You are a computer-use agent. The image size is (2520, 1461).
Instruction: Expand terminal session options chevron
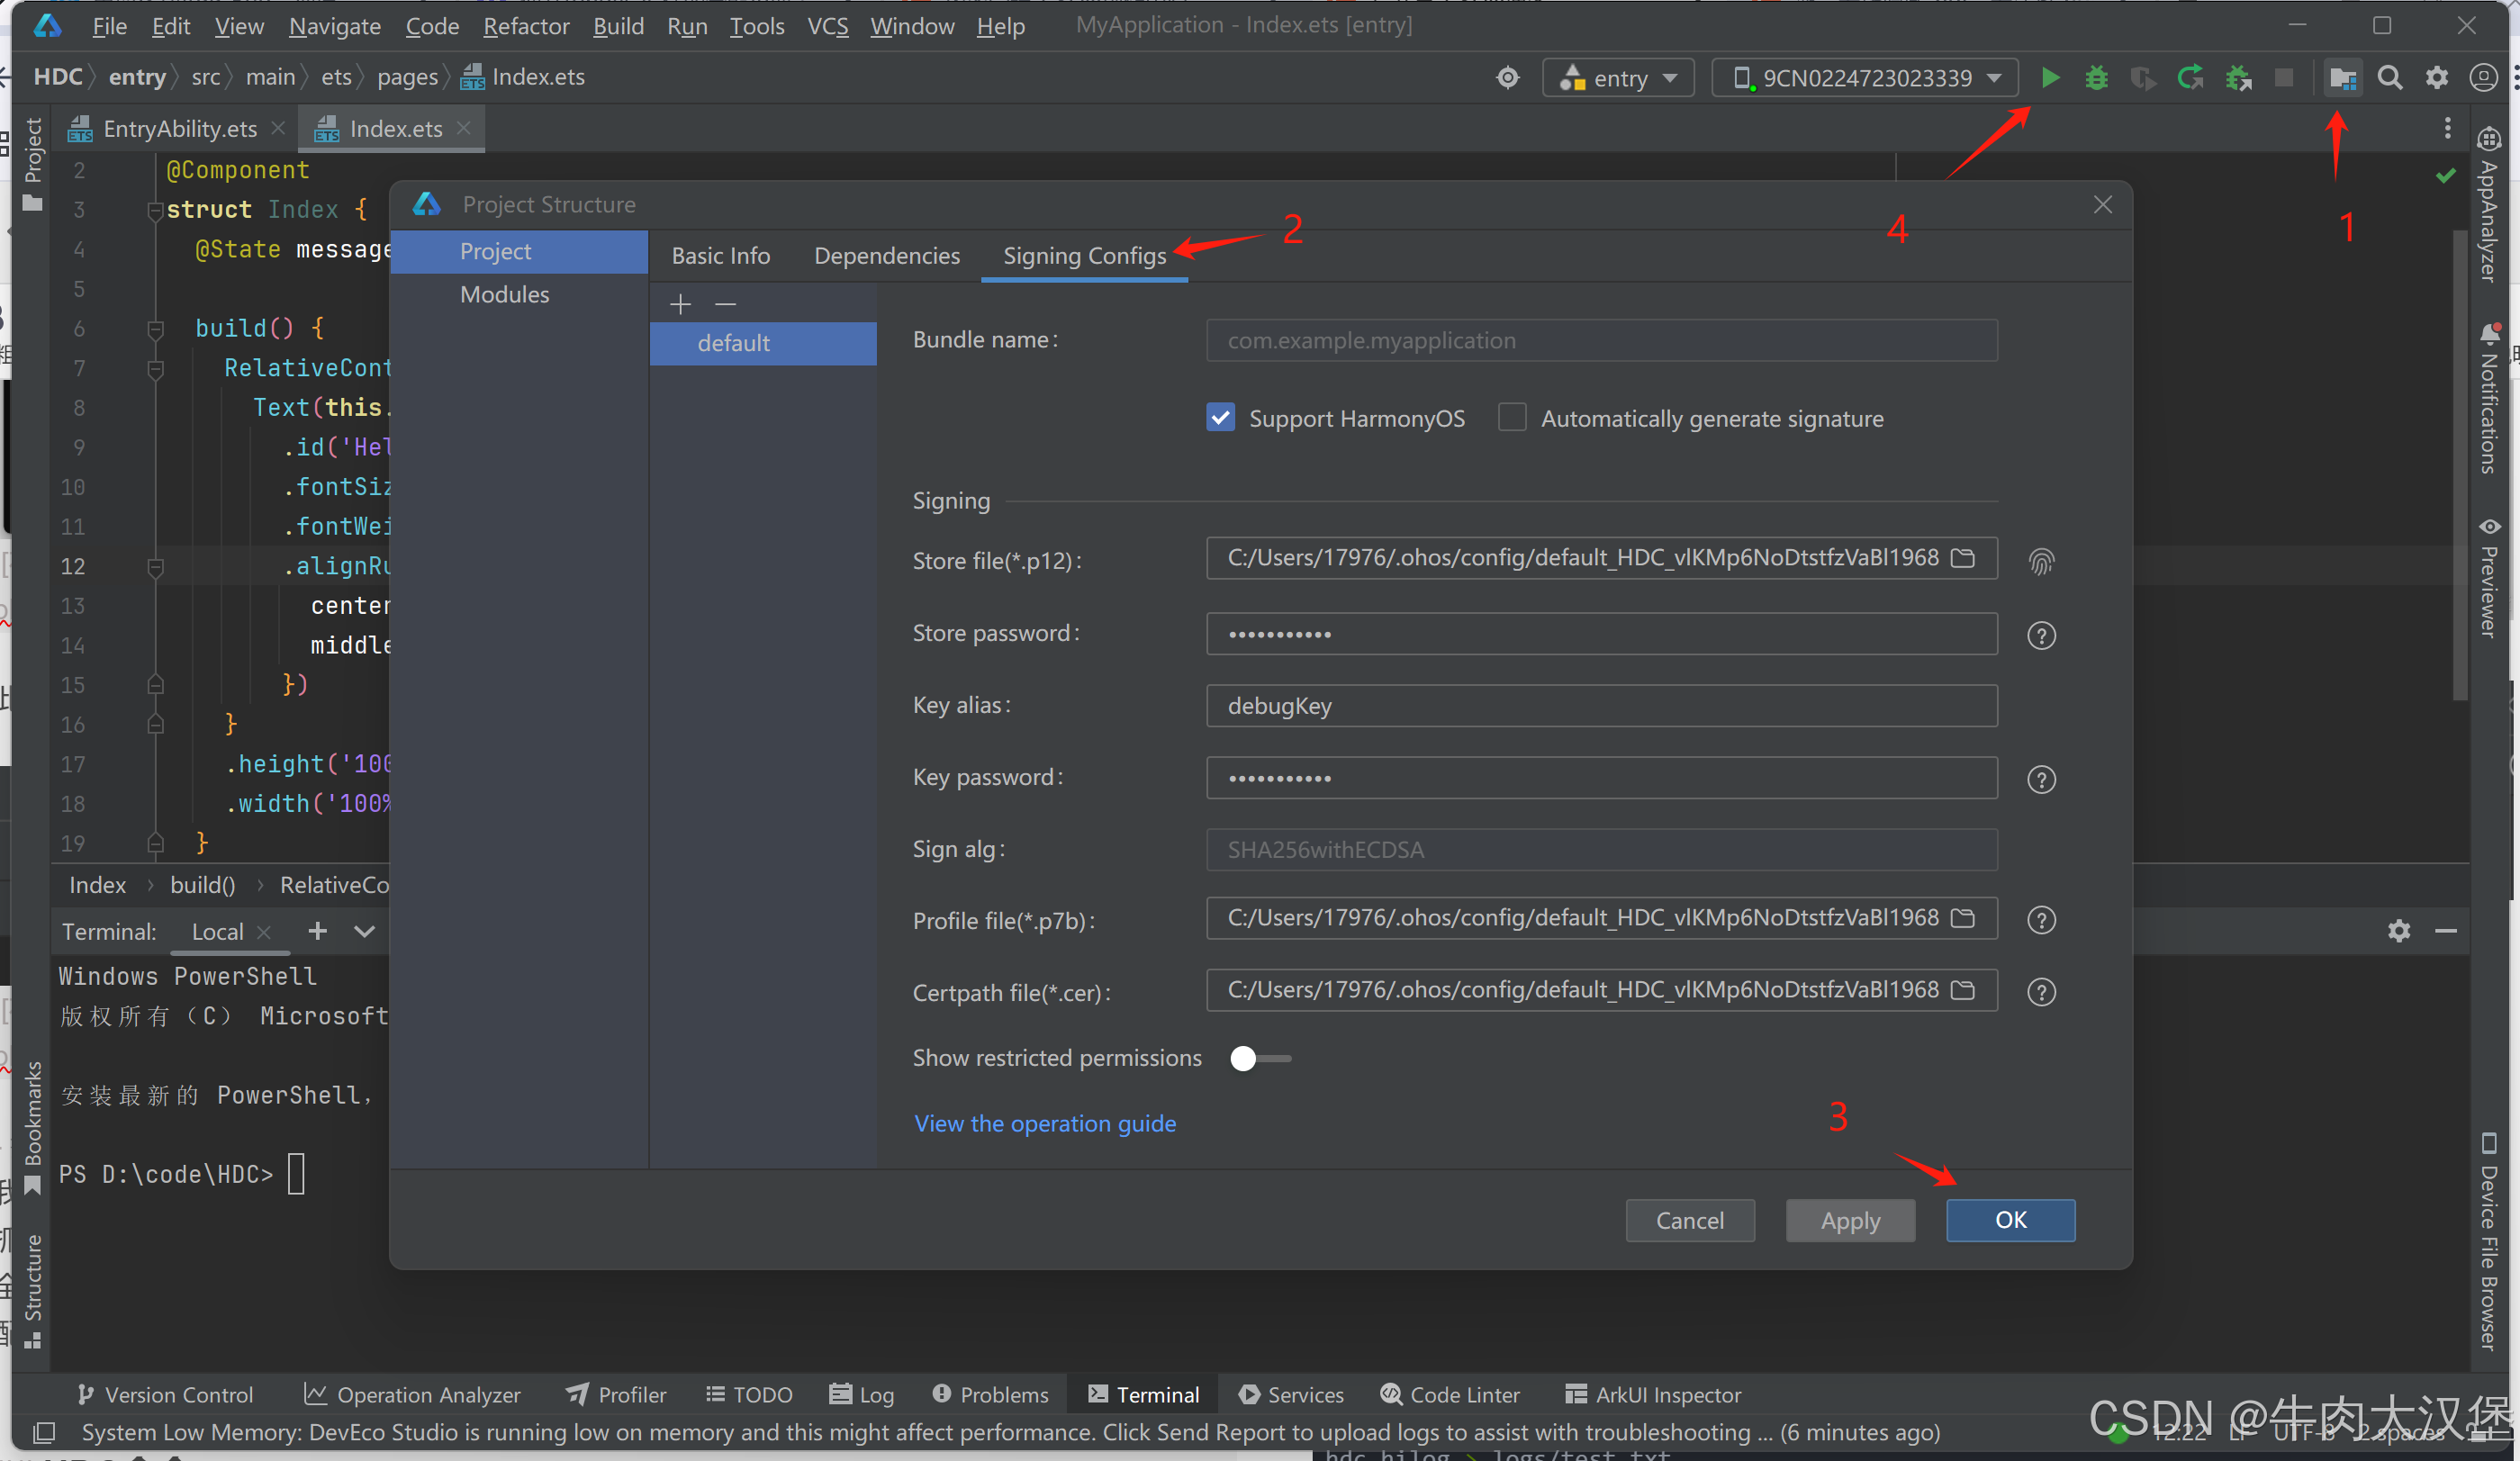click(364, 932)
